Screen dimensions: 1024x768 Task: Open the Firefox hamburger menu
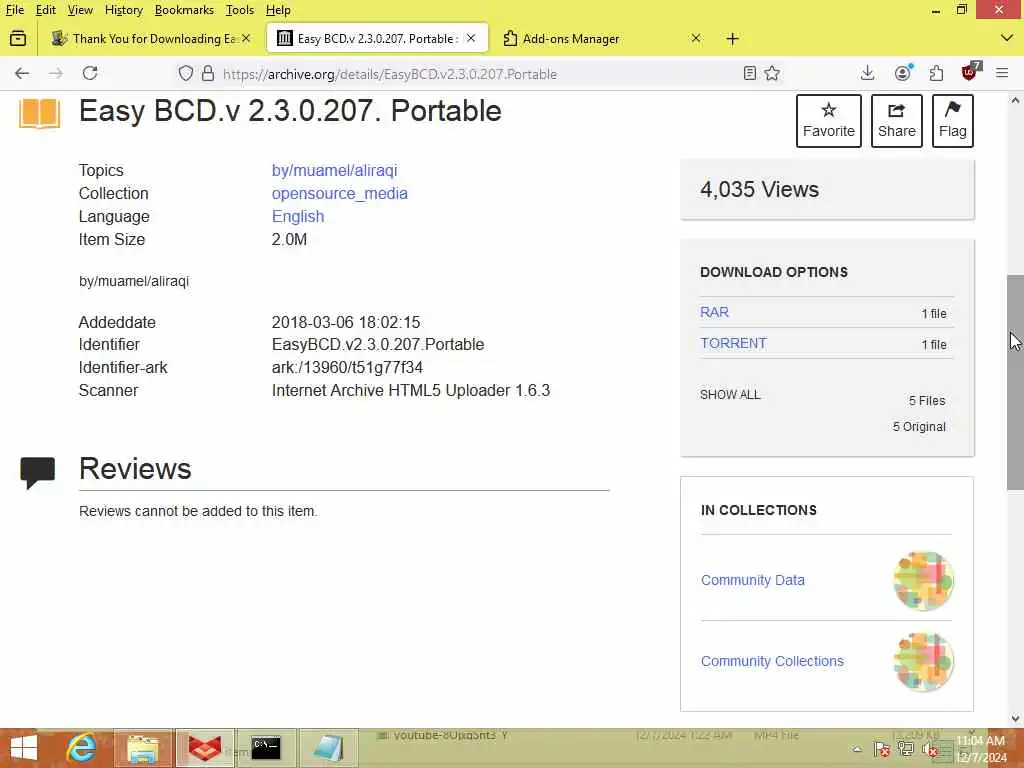[1002, 73]
